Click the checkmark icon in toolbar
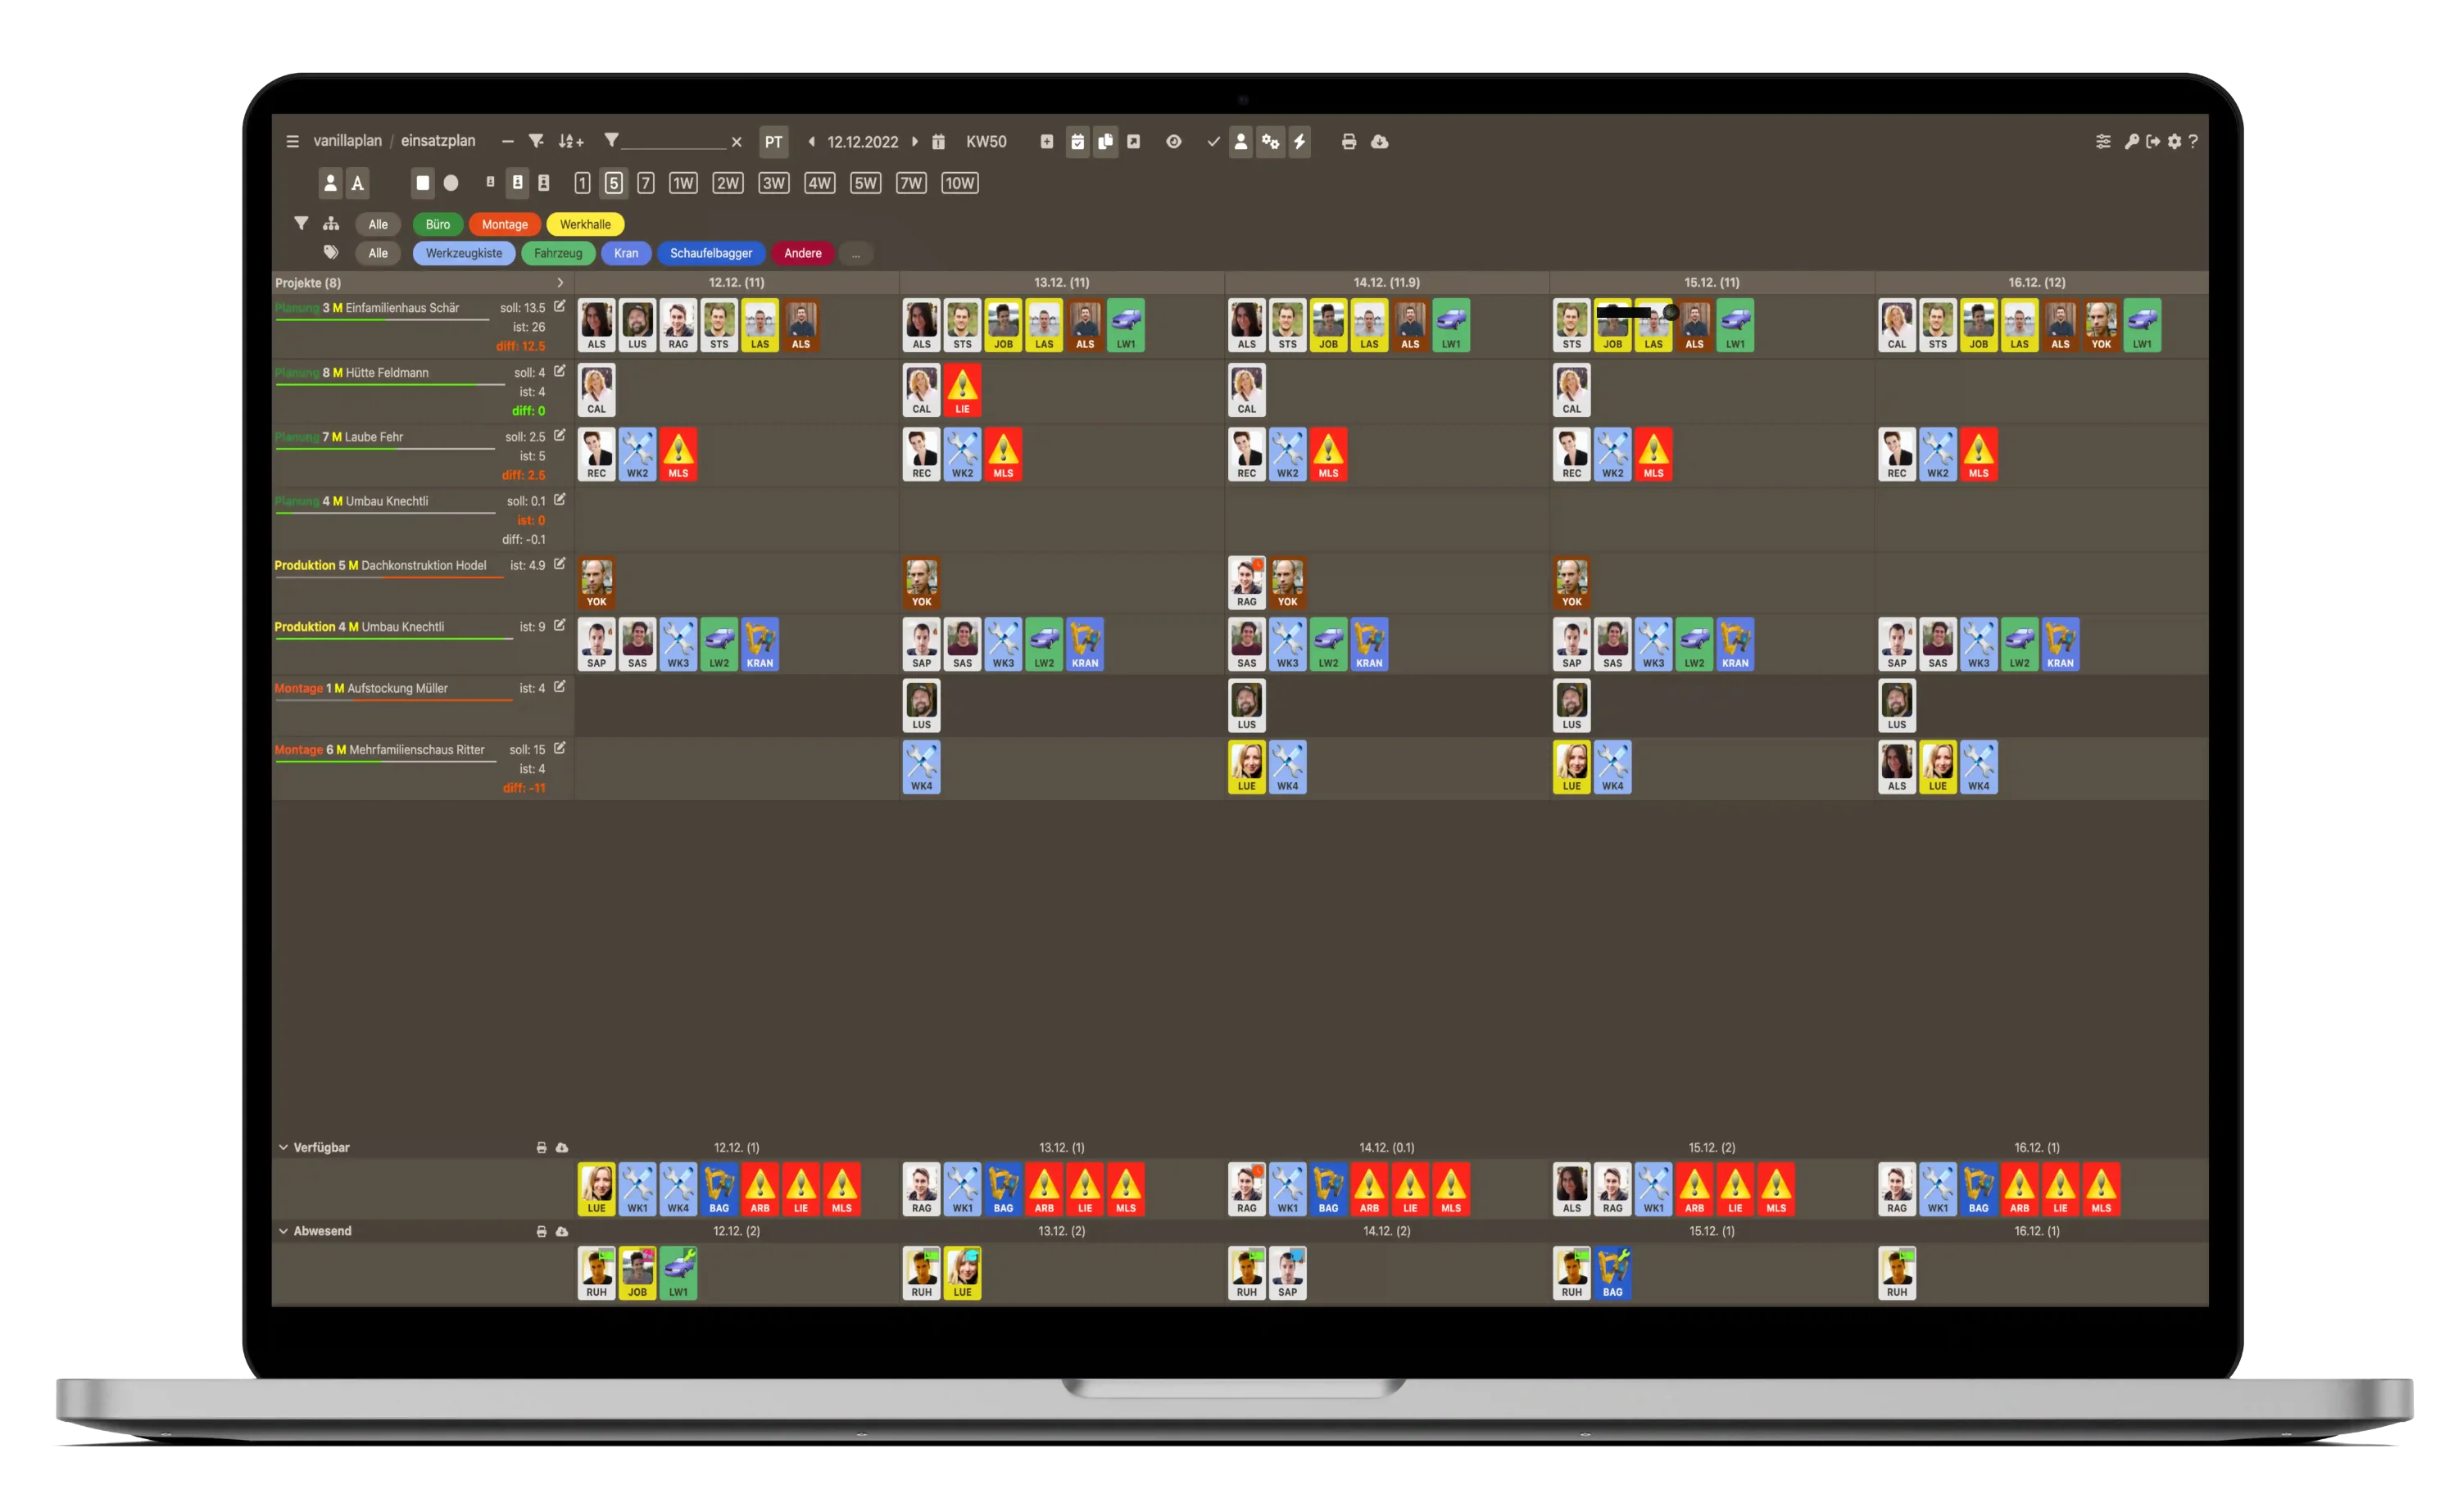Screen dimensions: 2458x1512 1213,142
